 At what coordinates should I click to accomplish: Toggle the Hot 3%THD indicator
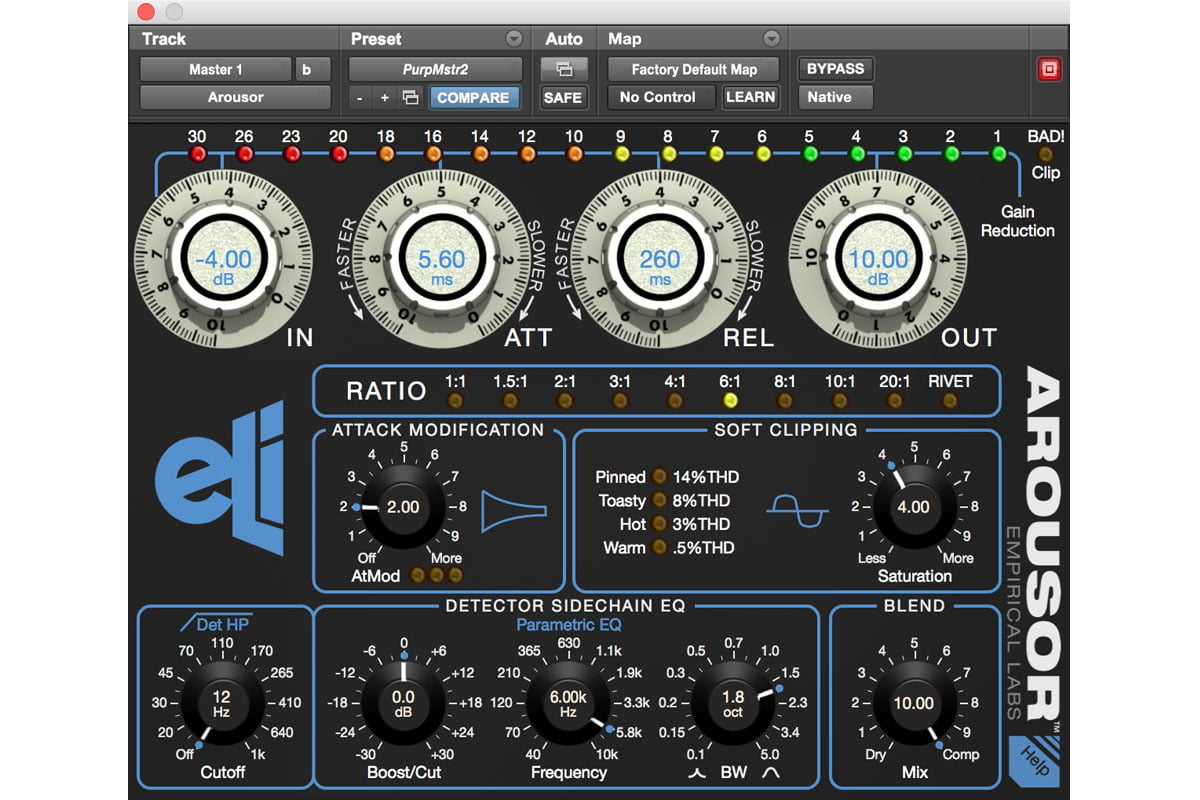tap(659, 524)
